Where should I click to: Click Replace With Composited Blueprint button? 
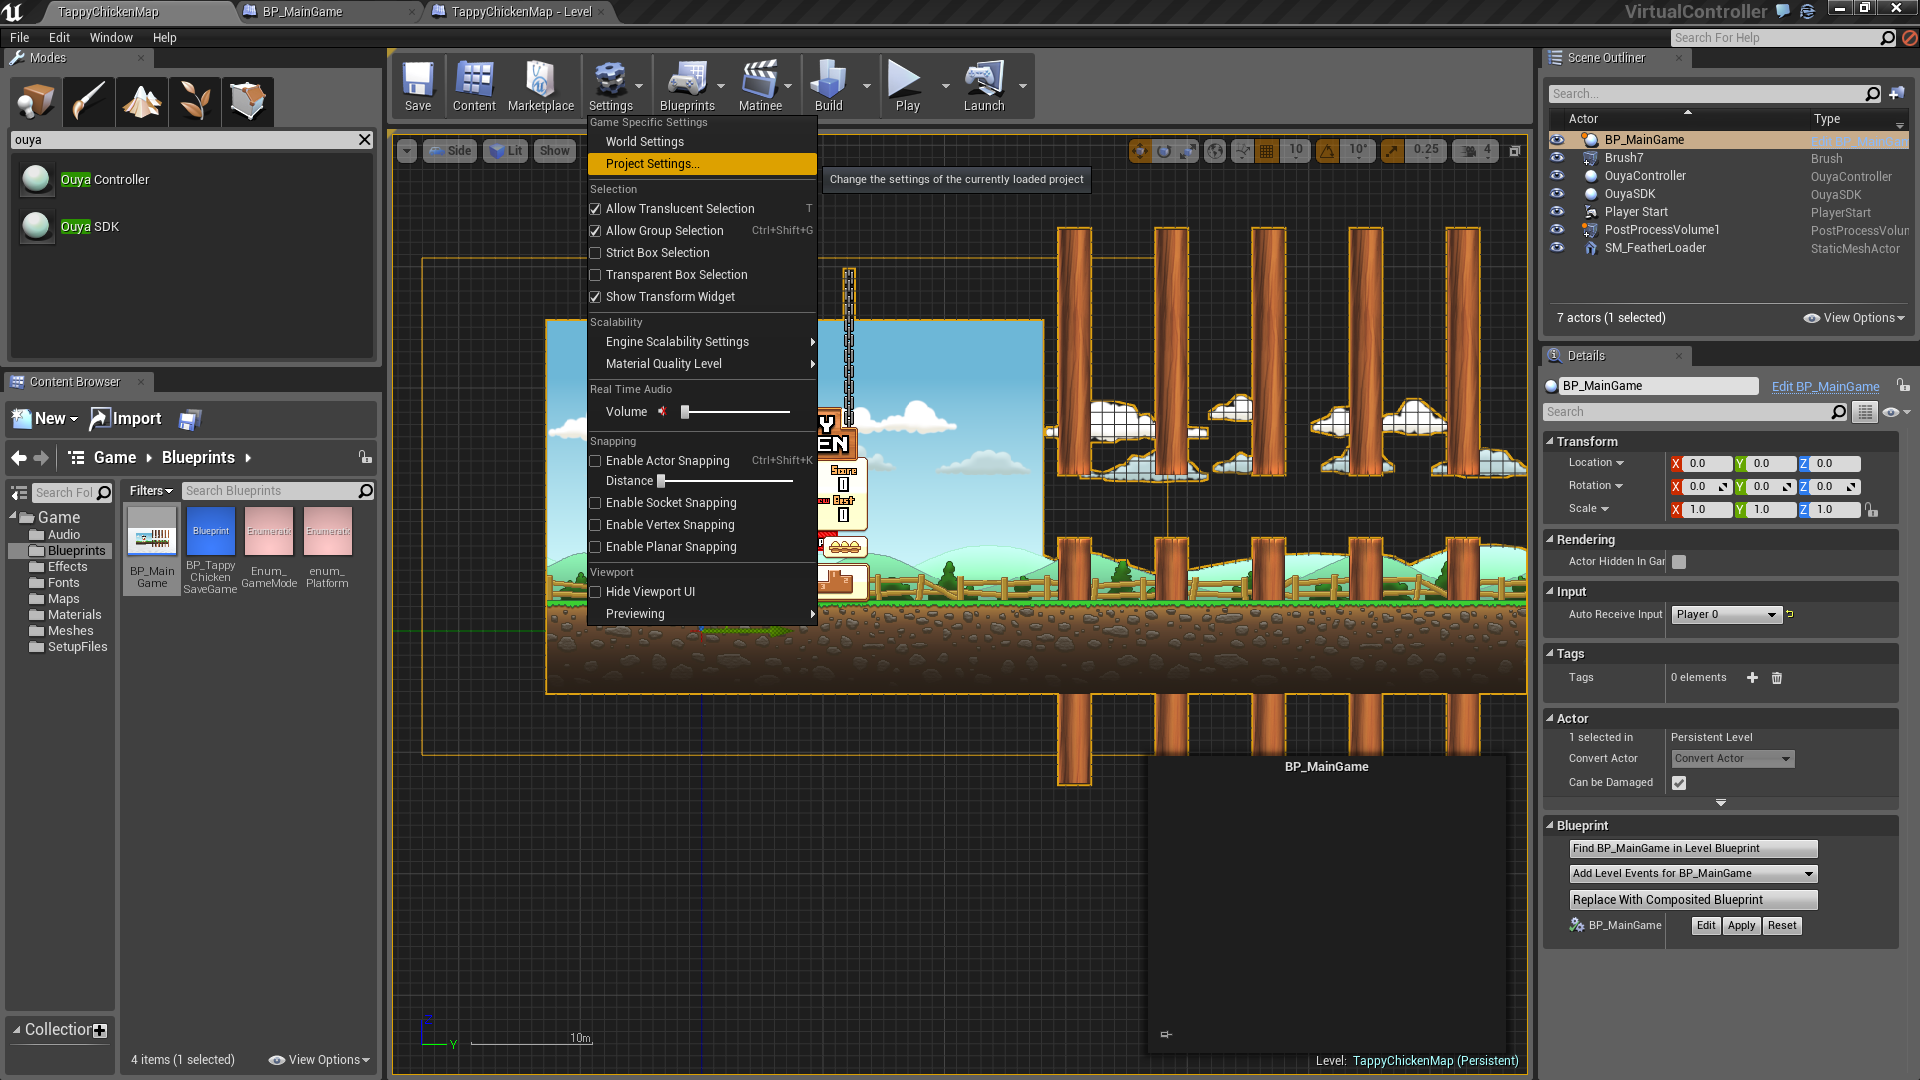[1692, 900]
